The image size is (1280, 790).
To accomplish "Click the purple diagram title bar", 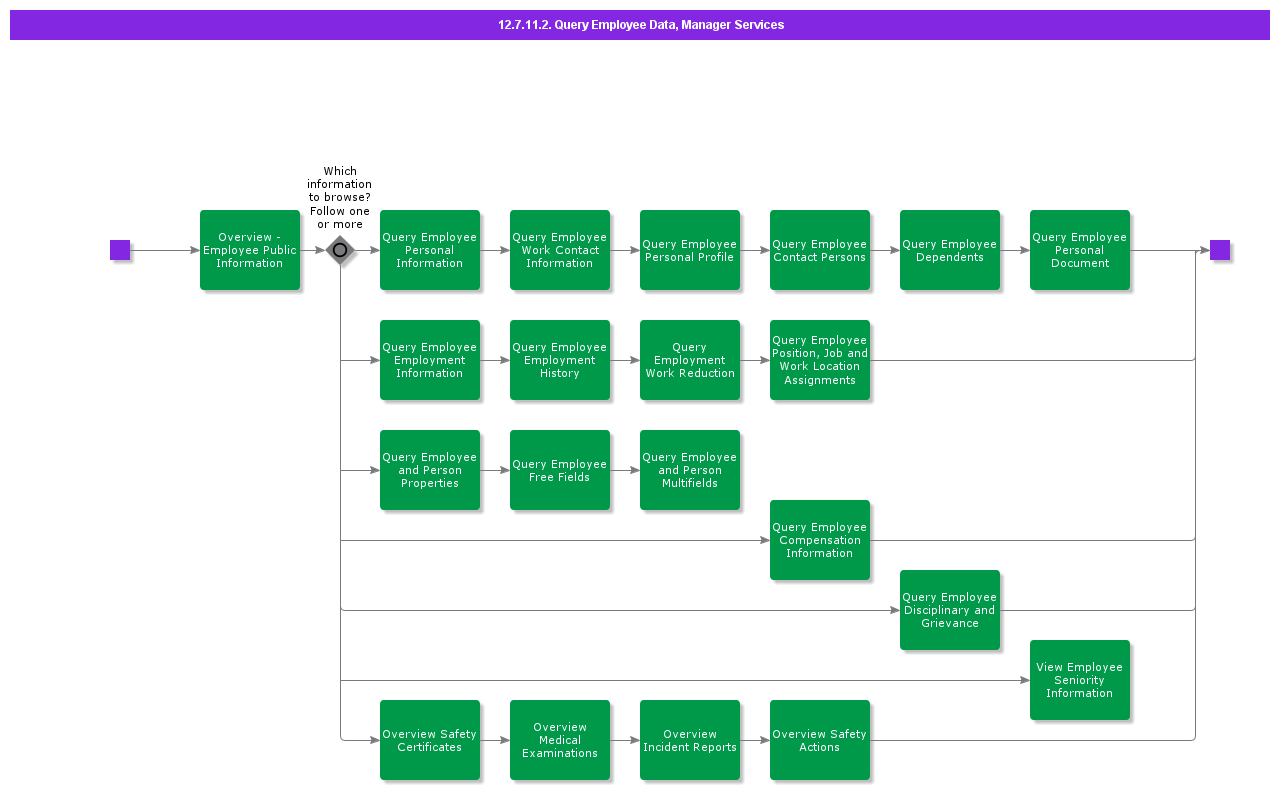I will click(x=640, y=25).
